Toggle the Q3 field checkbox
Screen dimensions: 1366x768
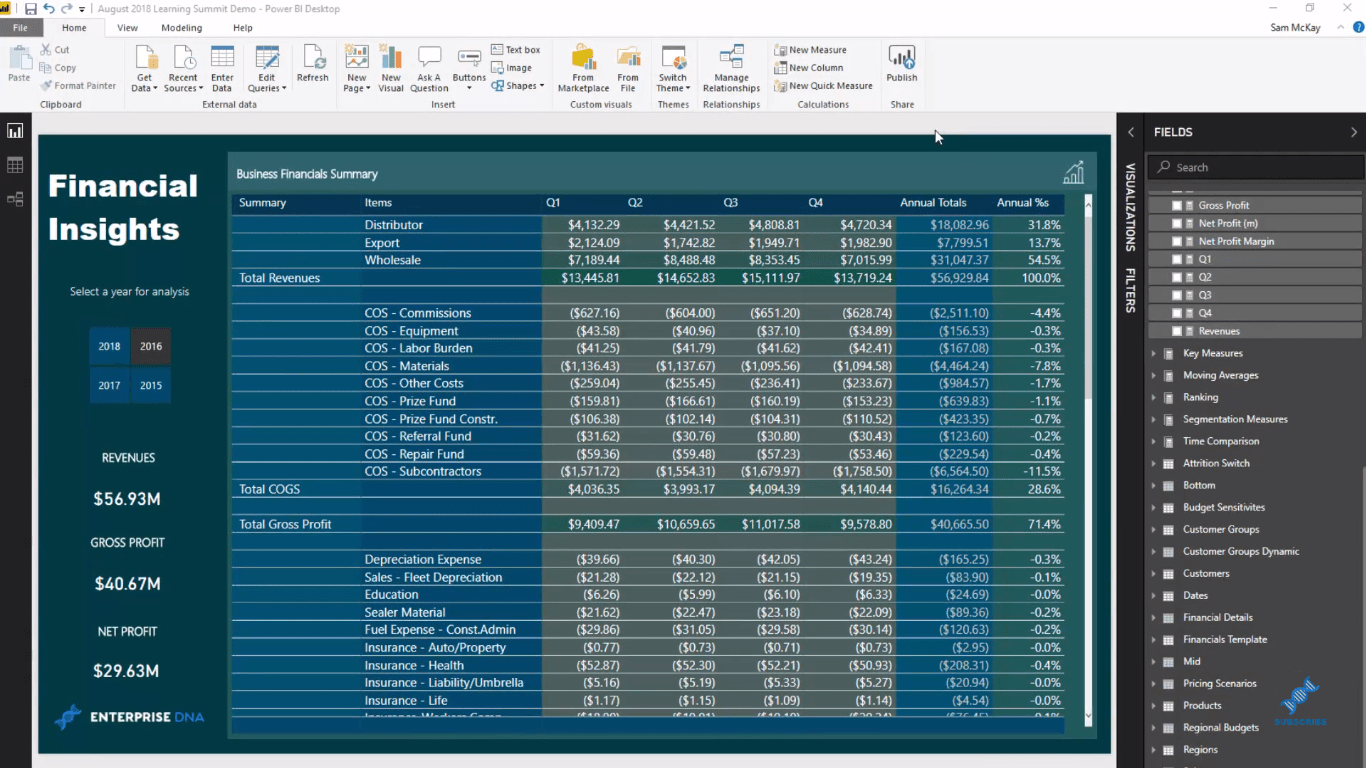(1177, 295)
